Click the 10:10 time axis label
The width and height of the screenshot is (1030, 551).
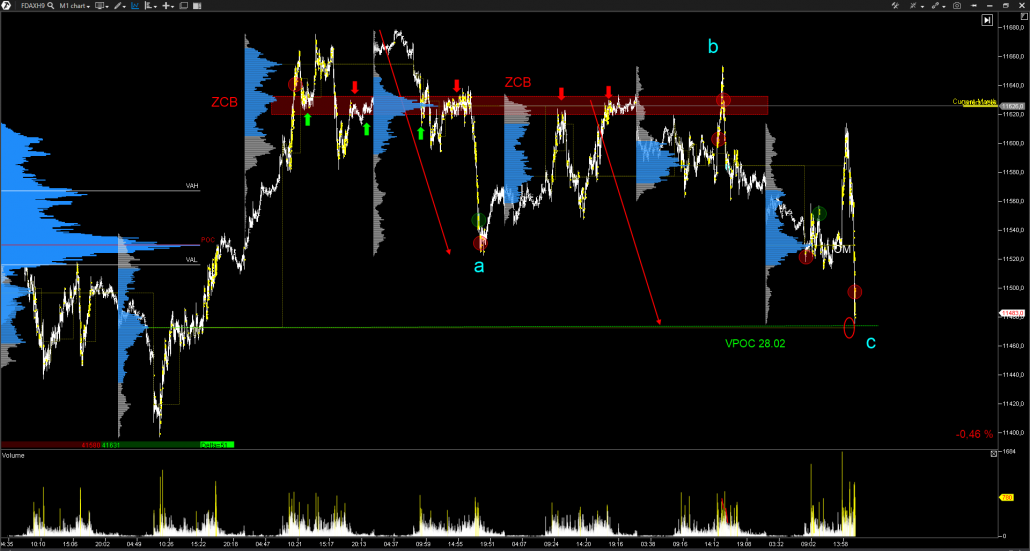(37, 544)
